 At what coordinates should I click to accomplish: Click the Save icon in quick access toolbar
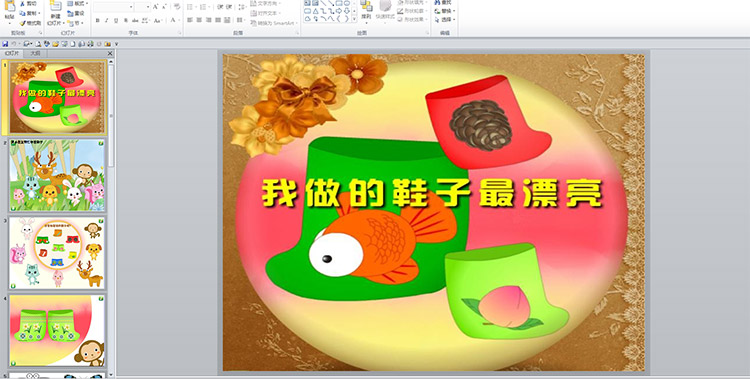(5, 44)
